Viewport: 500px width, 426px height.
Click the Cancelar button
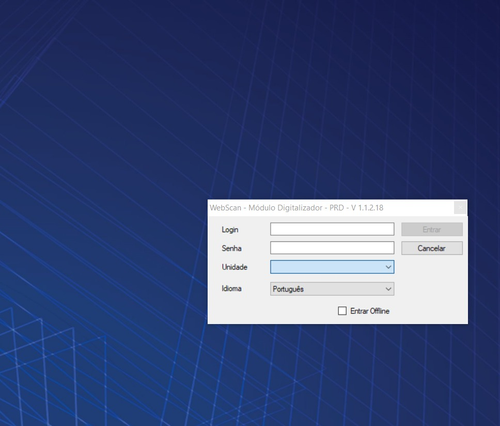(x=432, y=248)
